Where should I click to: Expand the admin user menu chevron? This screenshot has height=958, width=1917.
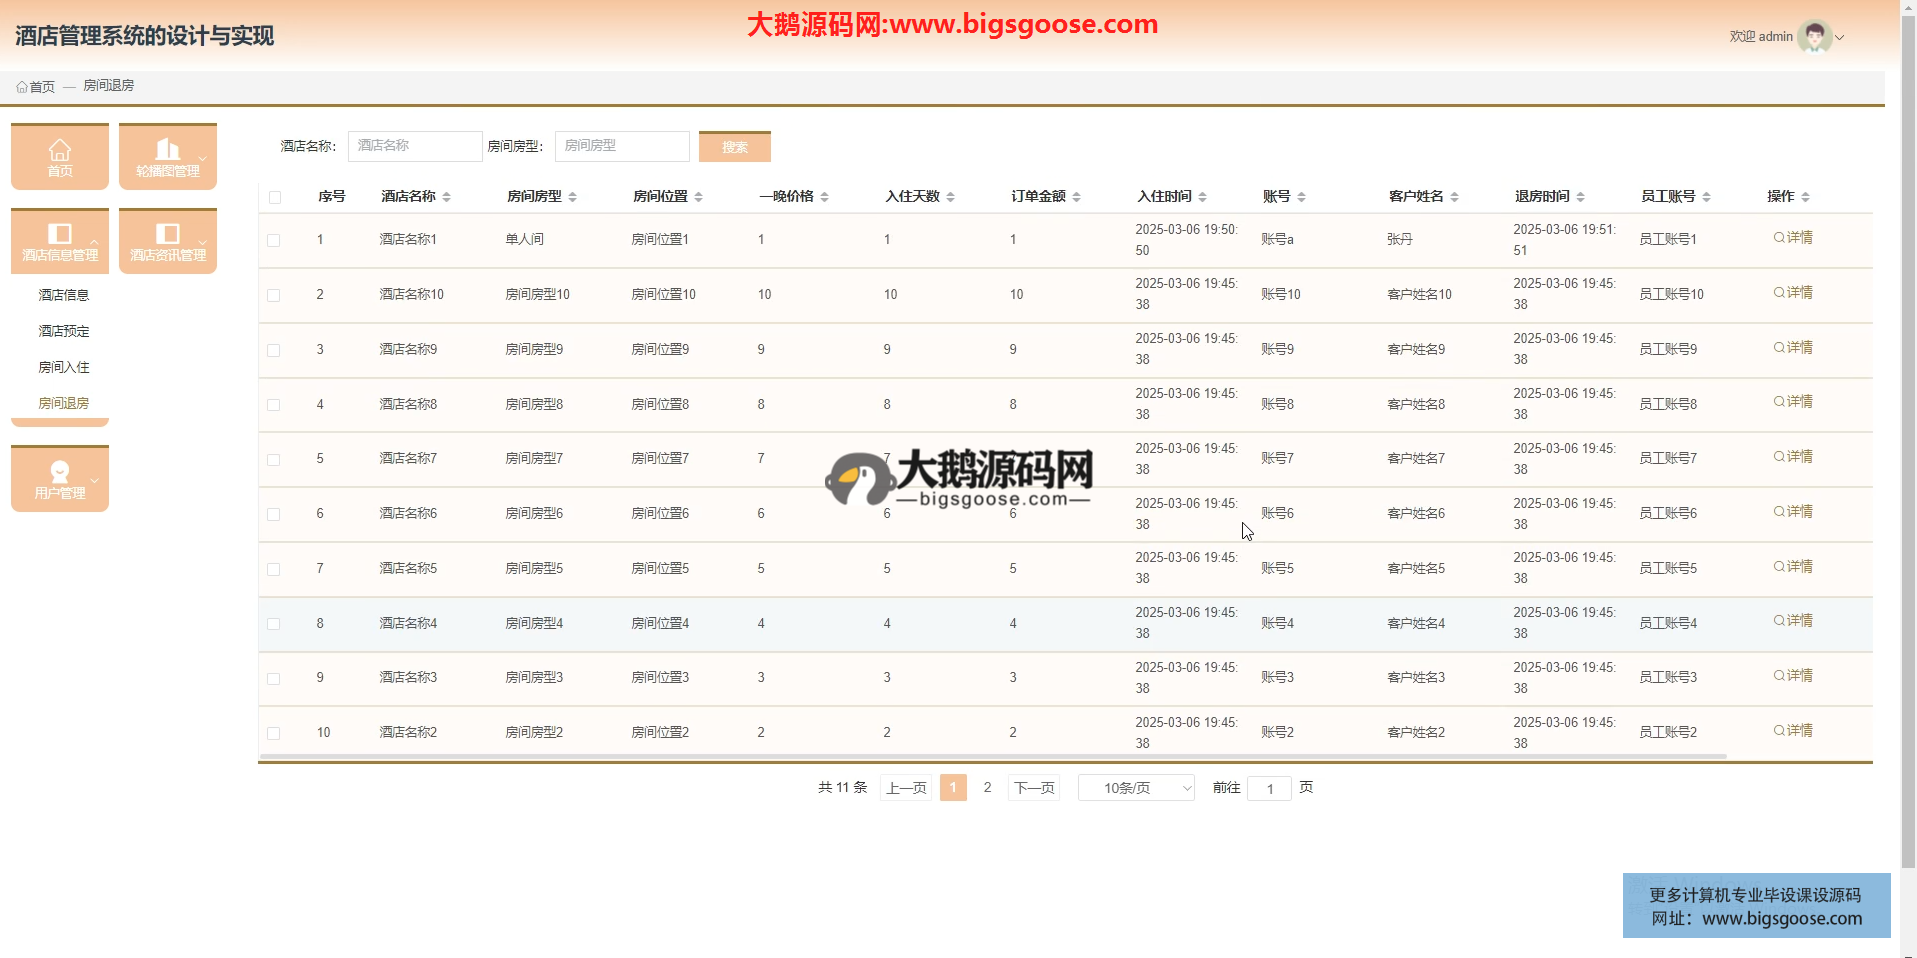pyautogui.click(x=1839, y=38)
